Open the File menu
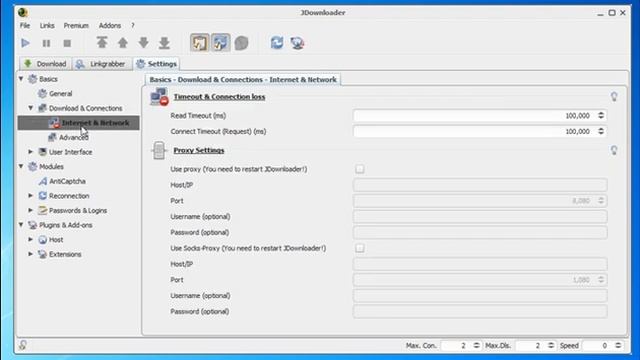Viewport: 640px width, 360px height. pyautogui.click(x=25, y=25)
